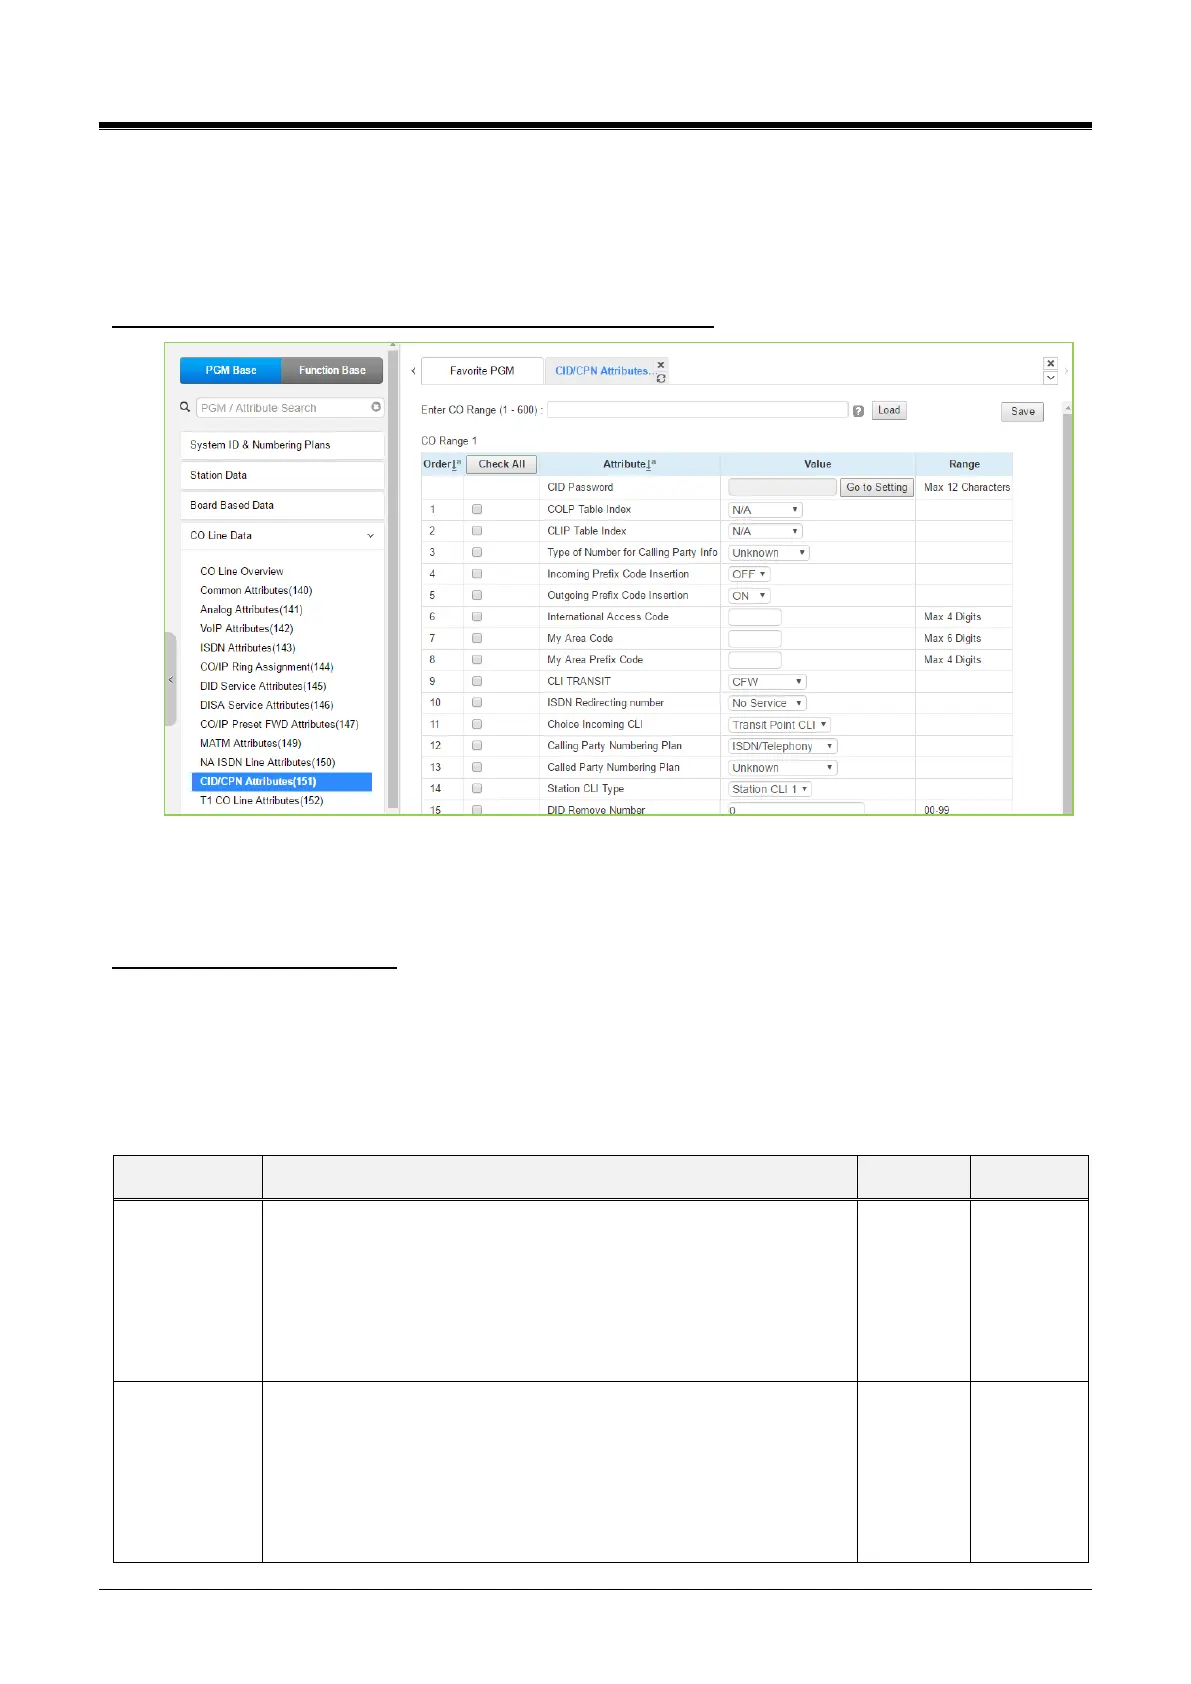The height and width of the screenshot is (1684, 1191).
Task: Collapse the CO Line Data section
Action: [x=282, y=535]
